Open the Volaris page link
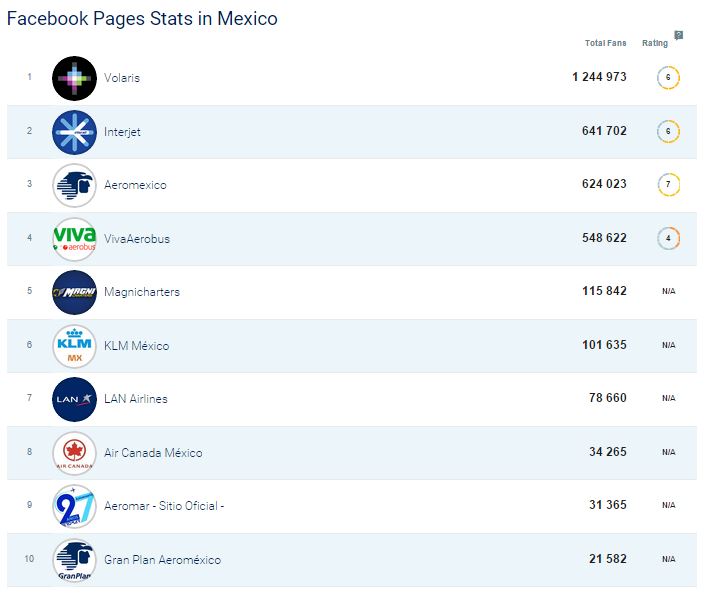 [122, 78]
